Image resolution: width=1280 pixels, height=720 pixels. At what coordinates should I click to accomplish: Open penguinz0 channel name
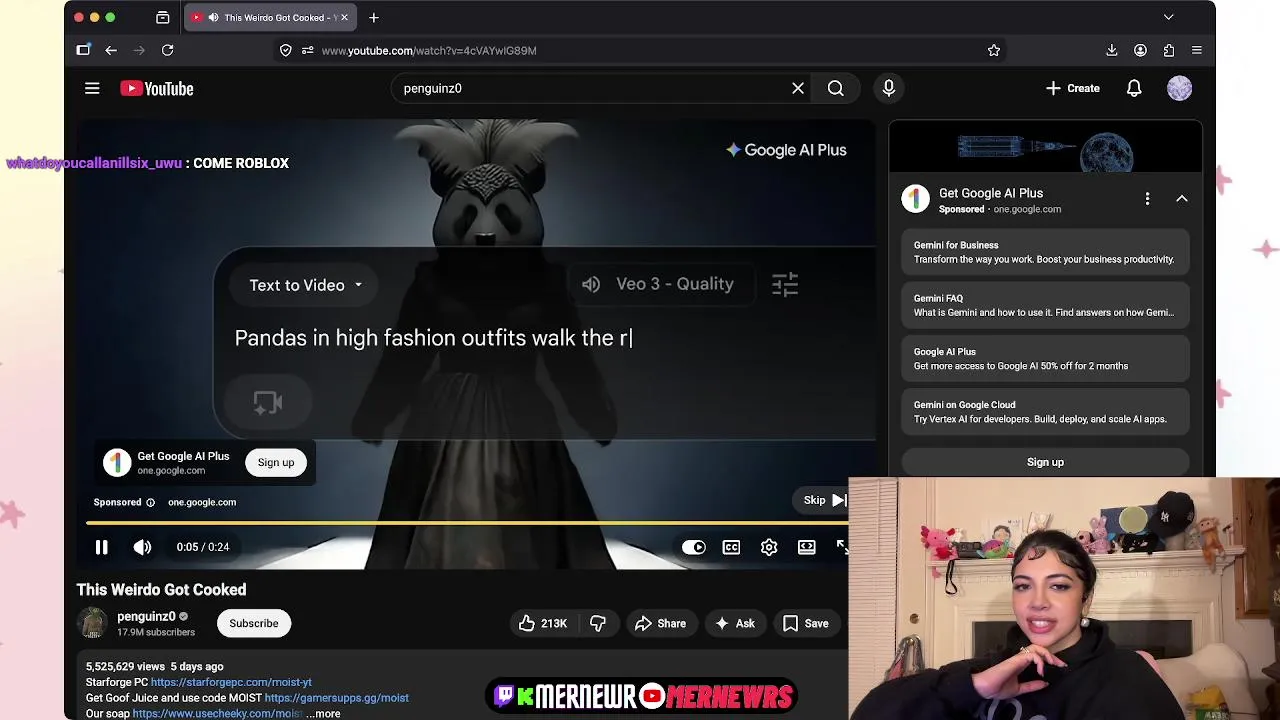(146, 617)
